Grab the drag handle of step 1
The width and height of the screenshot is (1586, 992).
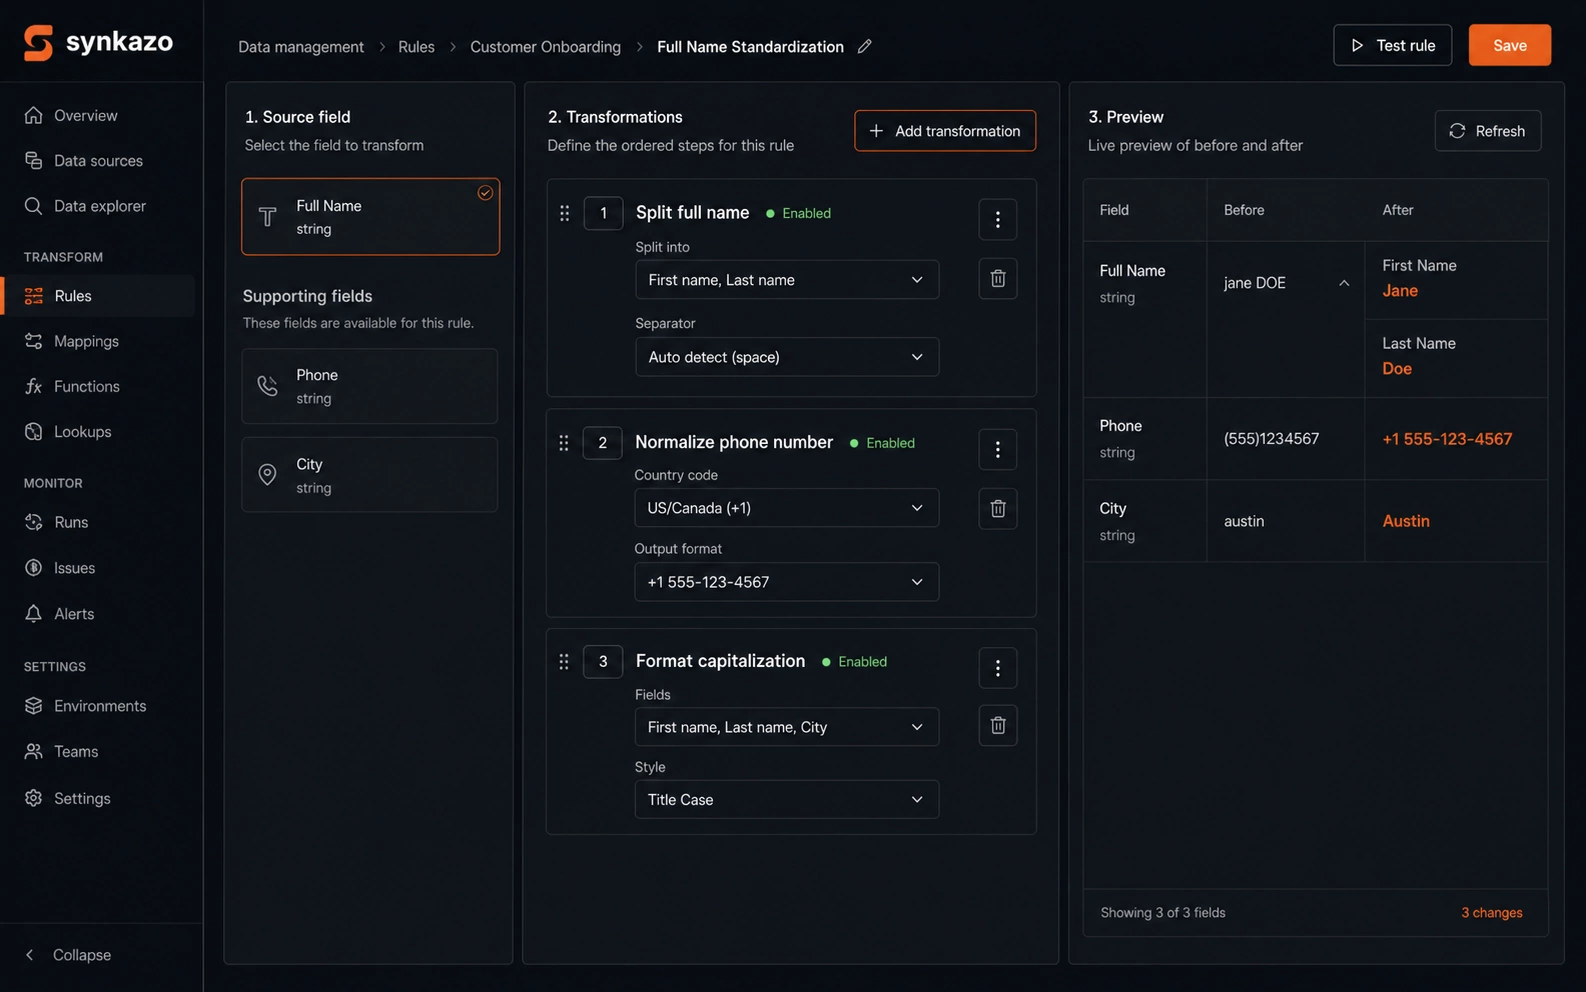[x=565, y=213]
